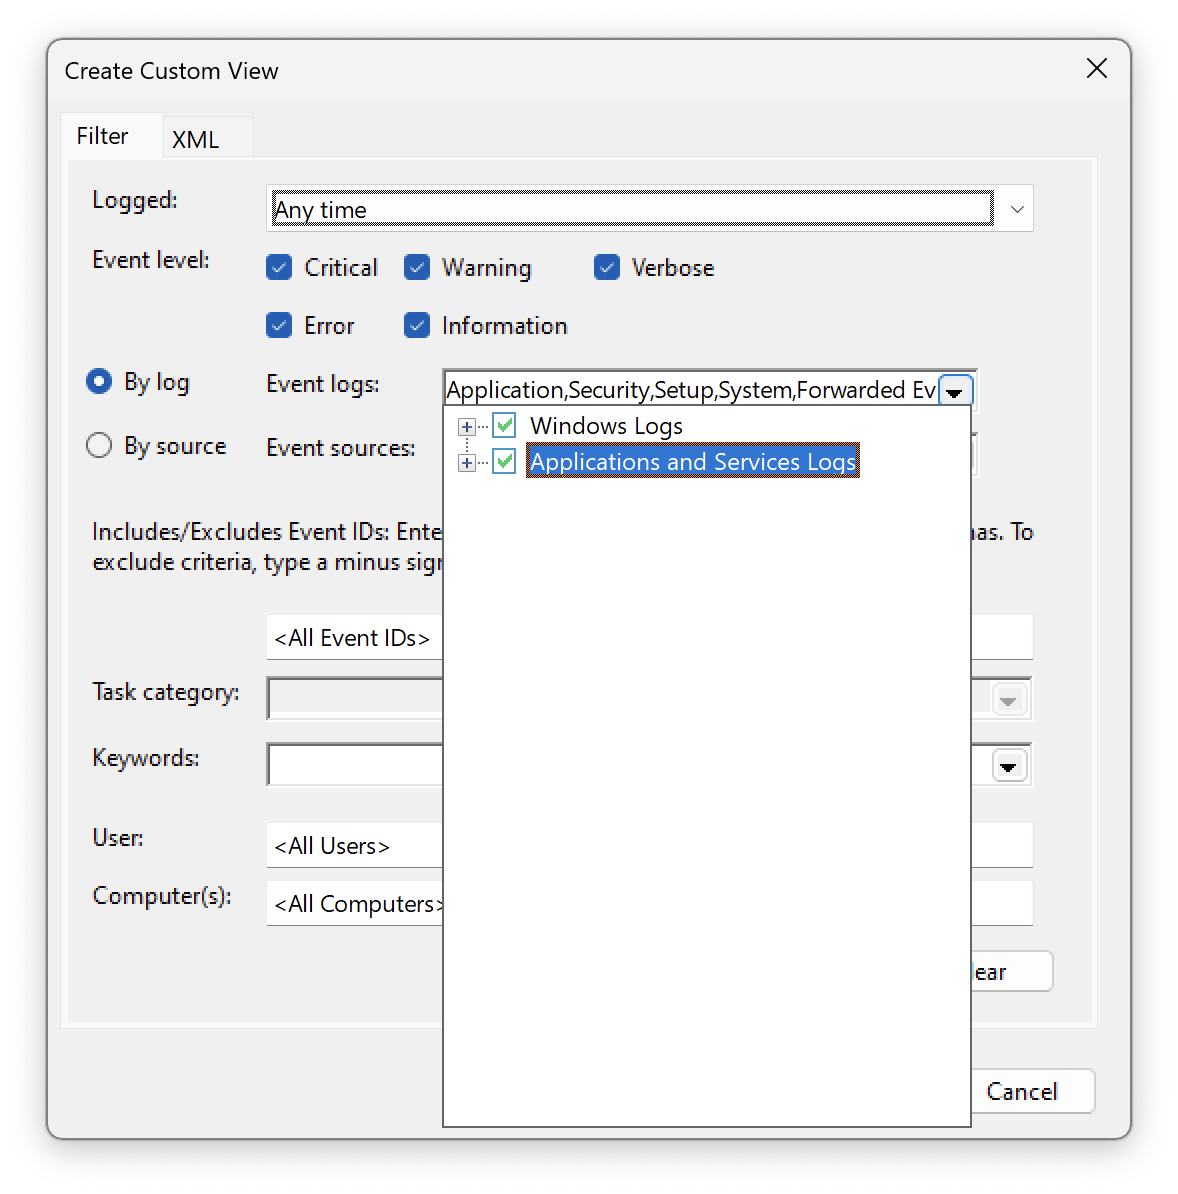Enable the Critical event level checkbox
Viewport: 1178px width, 1194px height.
[x=280, y=267]
